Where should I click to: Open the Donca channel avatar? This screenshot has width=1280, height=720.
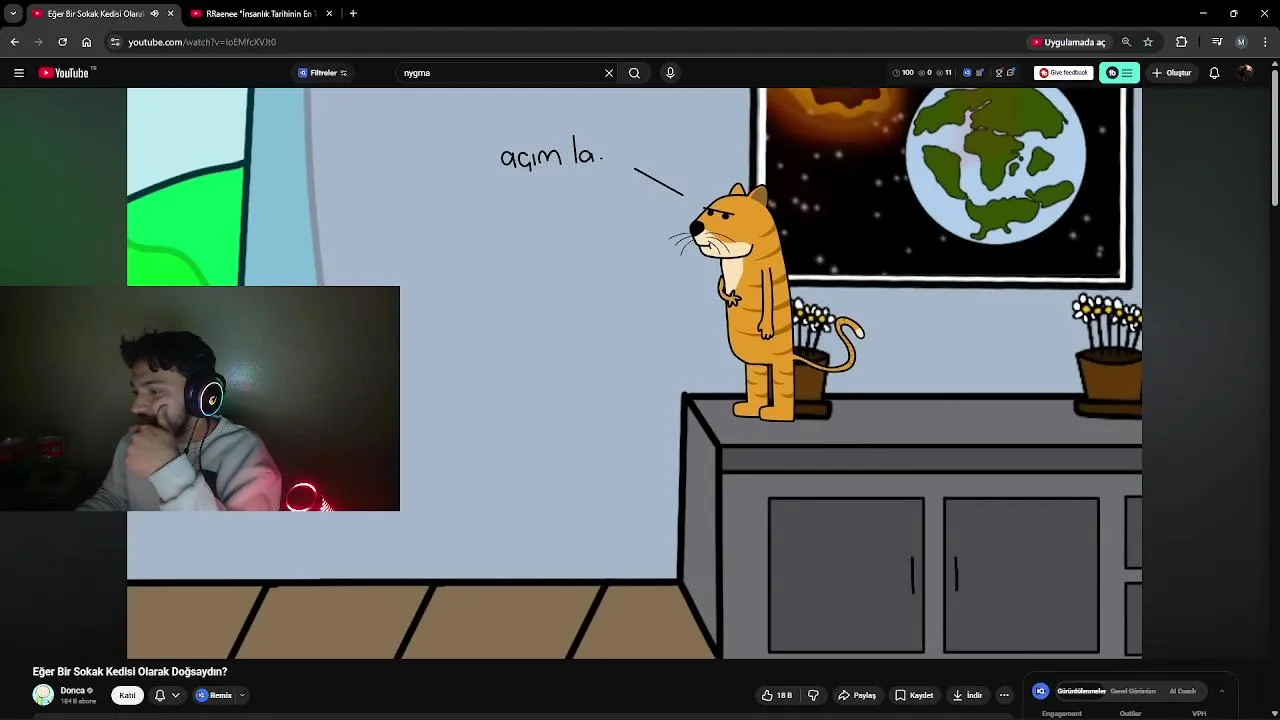(43, 694)
